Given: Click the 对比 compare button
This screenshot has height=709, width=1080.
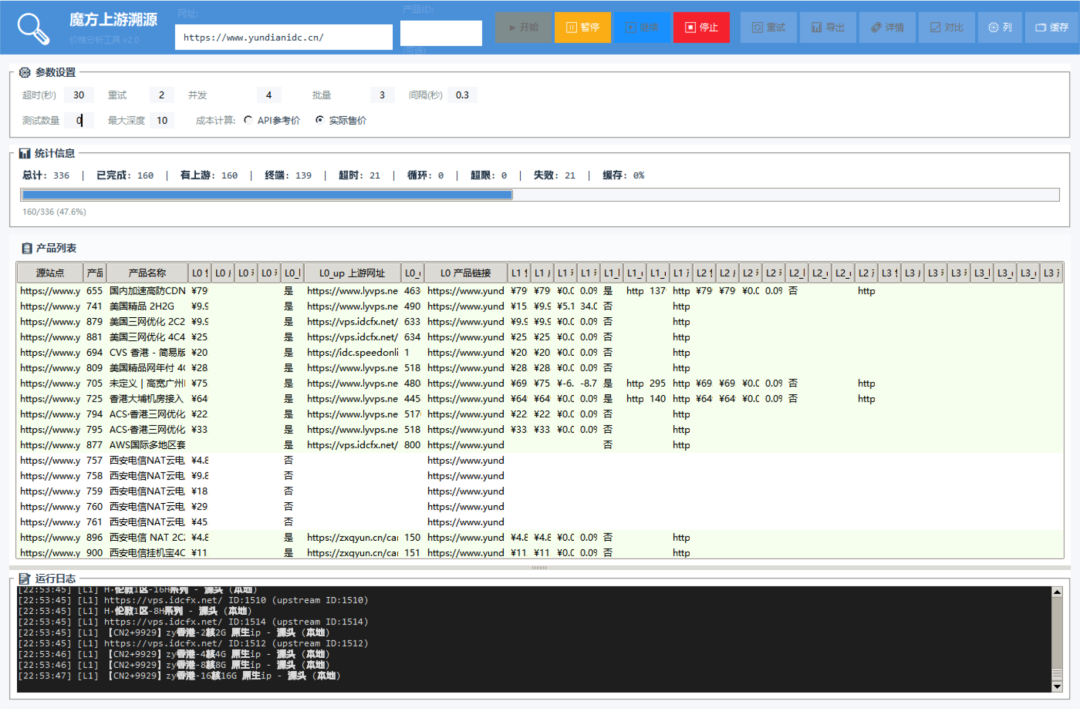Looking at the screenshot, I should [x=945, y=28].
